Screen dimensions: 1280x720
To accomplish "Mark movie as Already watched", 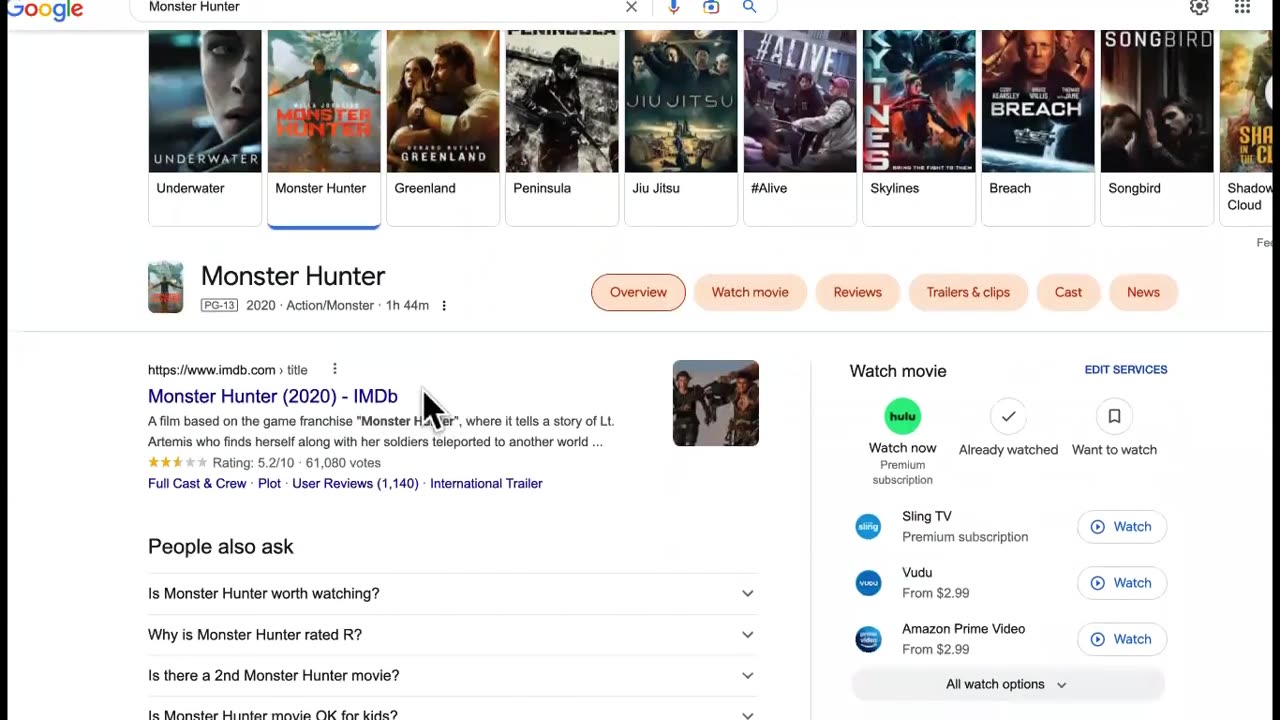I will pyautogui.click(x=1008, y=428).
